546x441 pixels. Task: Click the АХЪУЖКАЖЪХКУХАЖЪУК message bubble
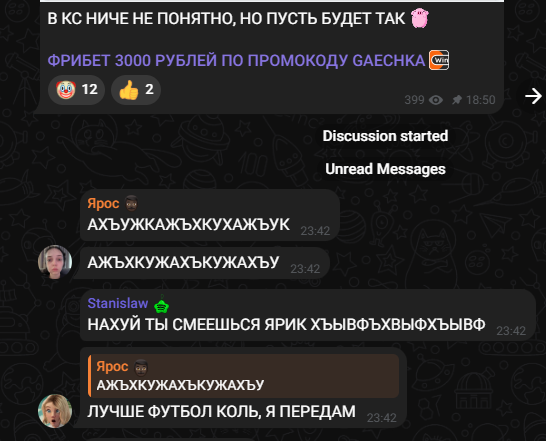(x=210, y=215)
